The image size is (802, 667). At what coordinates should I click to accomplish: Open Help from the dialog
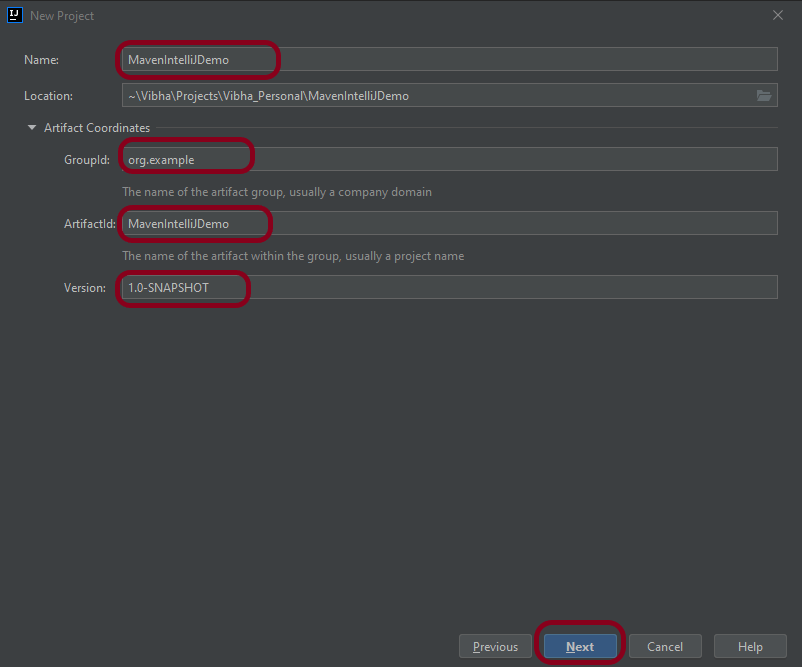click(x=749, y=646)
